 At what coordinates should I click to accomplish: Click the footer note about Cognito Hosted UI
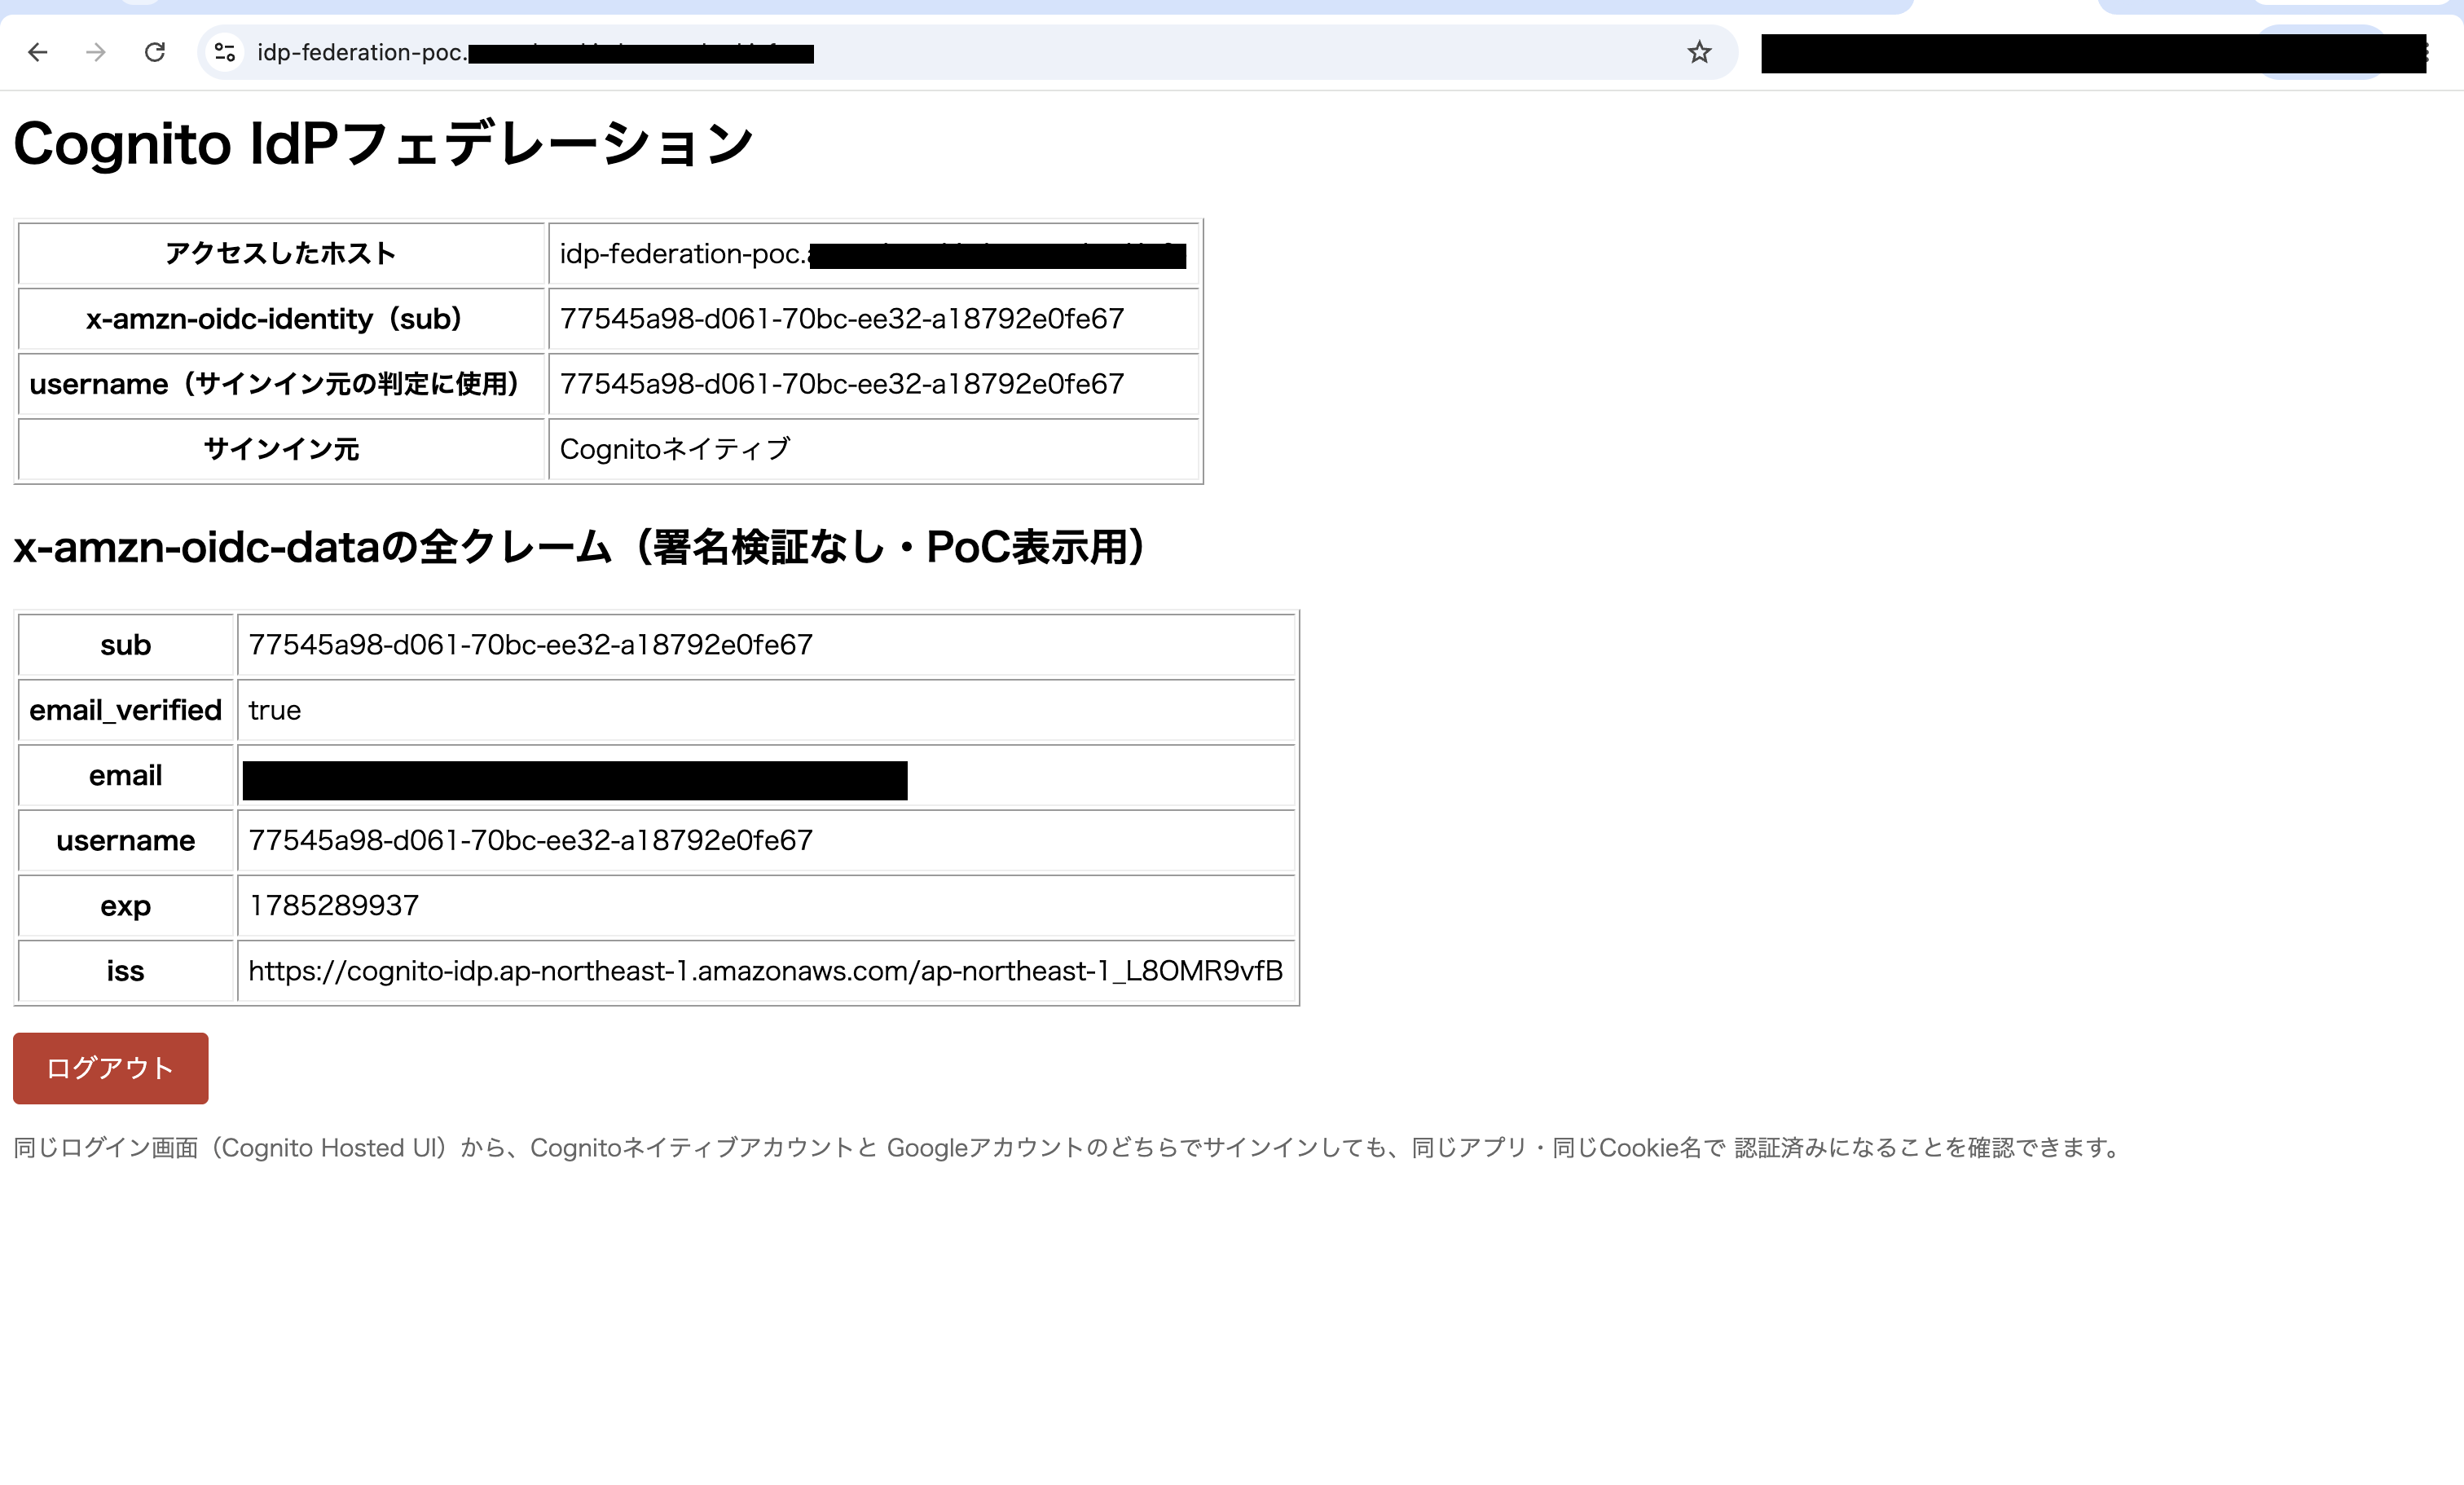click(x=1068, y=1147)
